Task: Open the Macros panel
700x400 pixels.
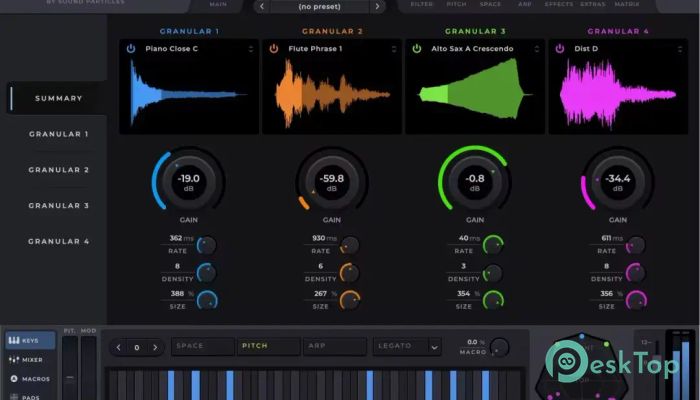Action: (30, 379)
